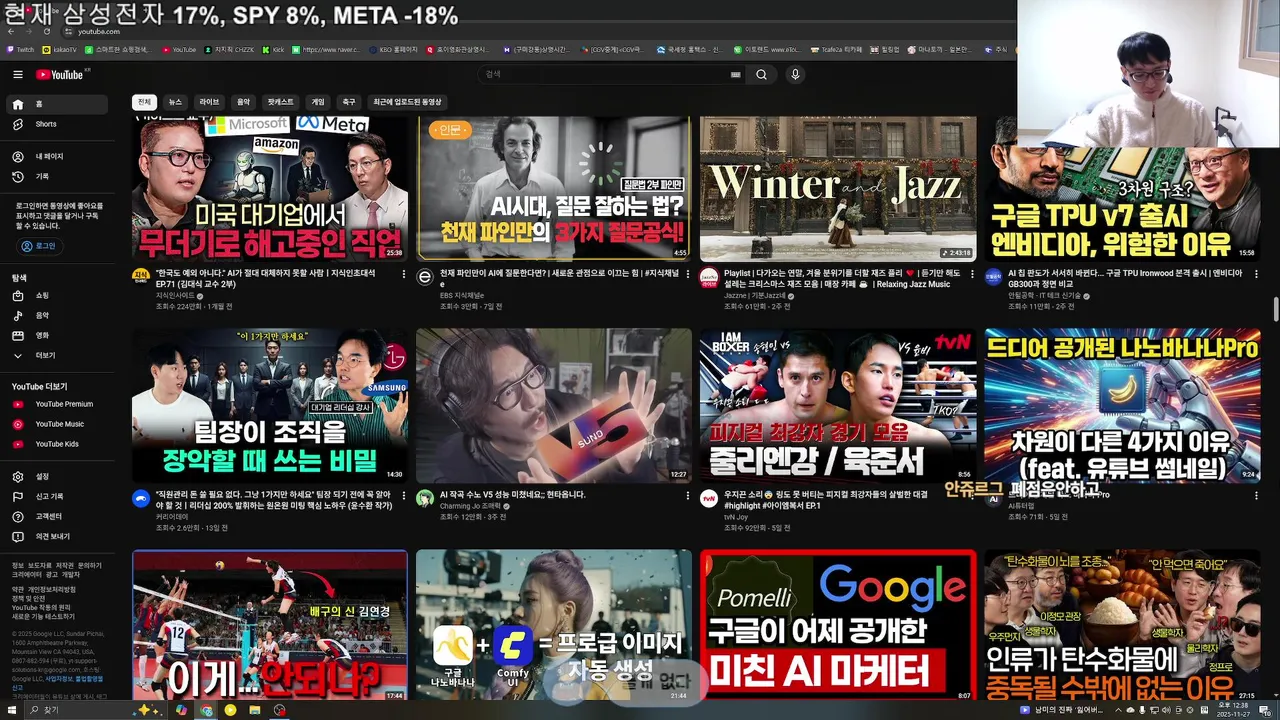Select the 음악 filter chip

click(243, 102)
